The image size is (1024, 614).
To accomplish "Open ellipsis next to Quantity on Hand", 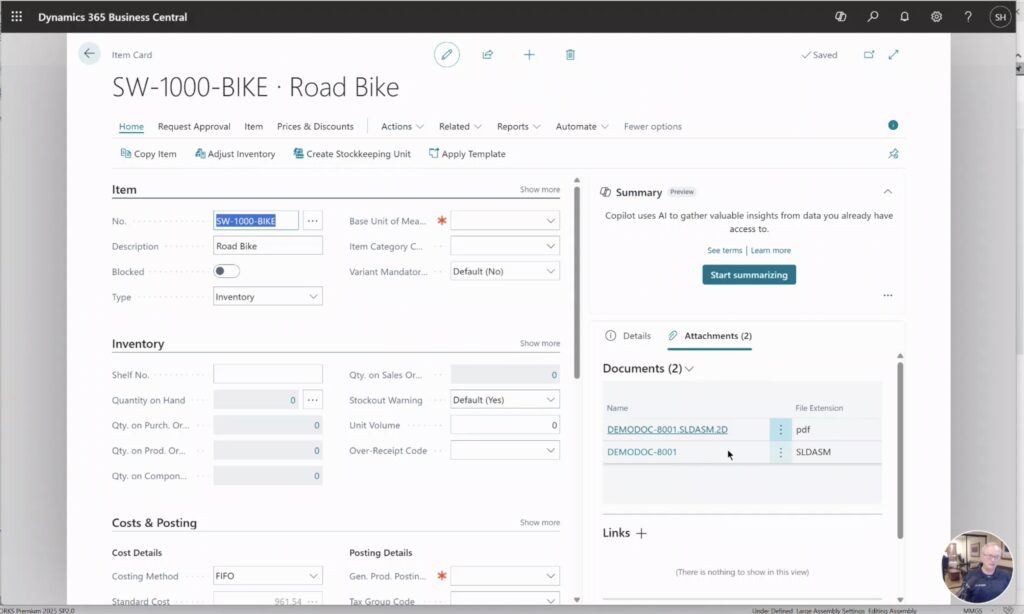I will pyautogui.click(x=313, y=400).
